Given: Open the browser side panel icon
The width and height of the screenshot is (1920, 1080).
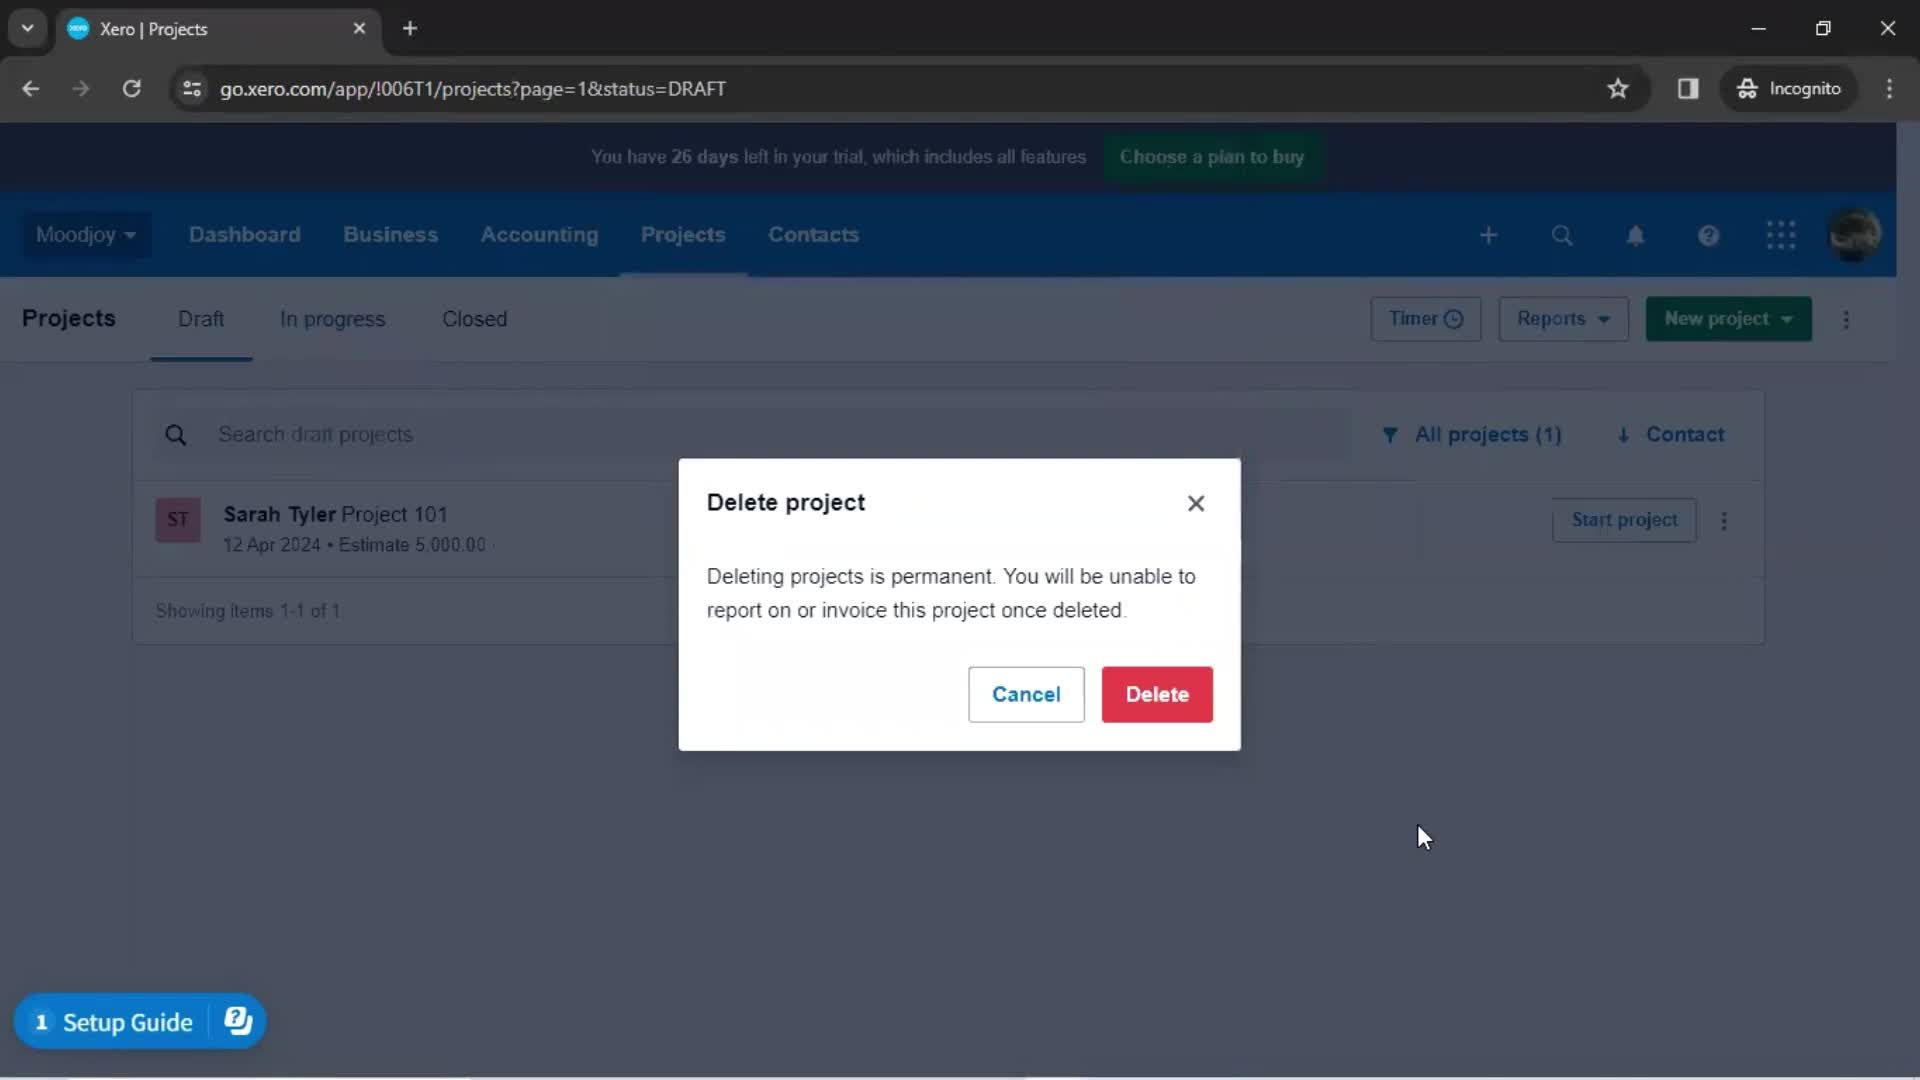Looking at the screenshot, I should pyautogui.click(x=1688, y=89).
